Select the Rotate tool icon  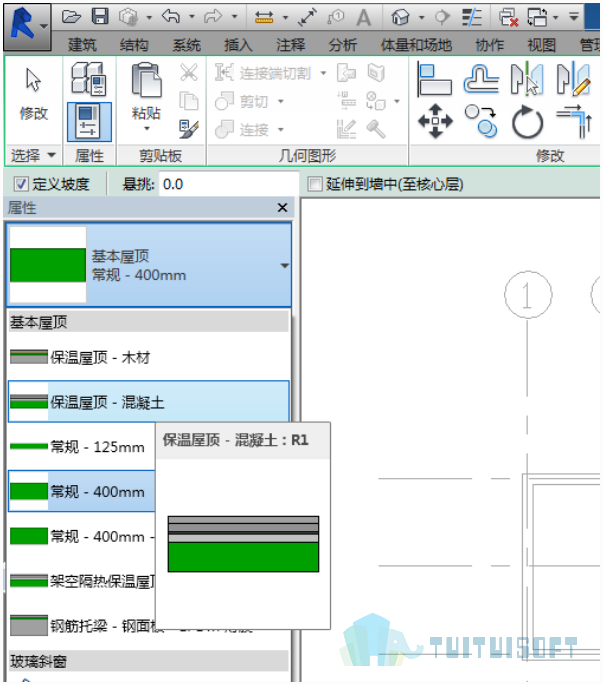[x=527, y=122]
